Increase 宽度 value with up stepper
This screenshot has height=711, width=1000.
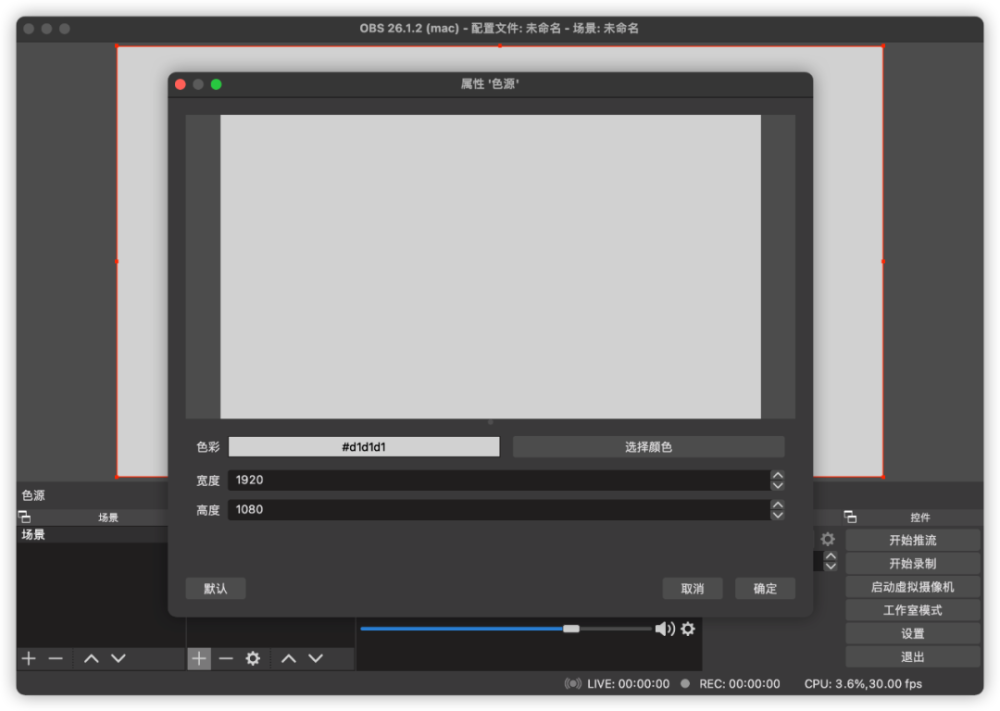[777, 475]
